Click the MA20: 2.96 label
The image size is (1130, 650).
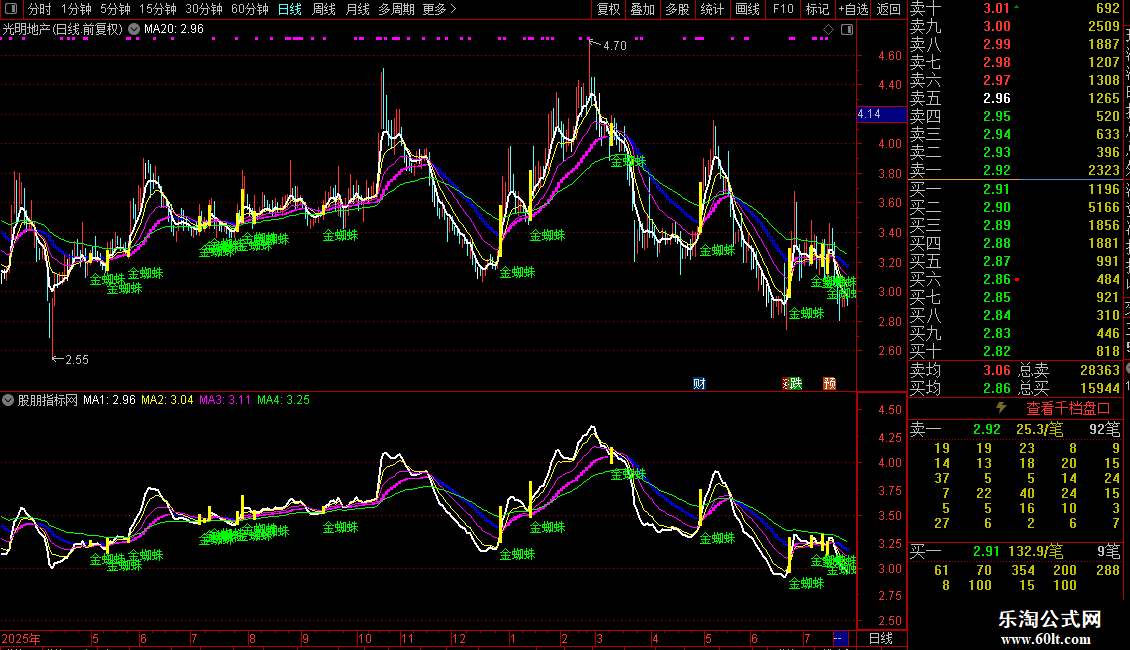tap(174, 30)
